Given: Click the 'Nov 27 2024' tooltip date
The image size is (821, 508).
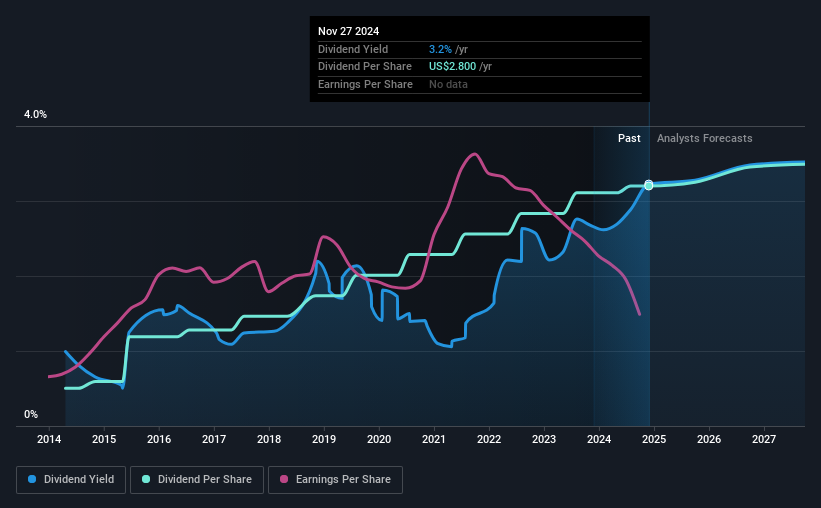Looking at the screenshot, I should 348,31.
